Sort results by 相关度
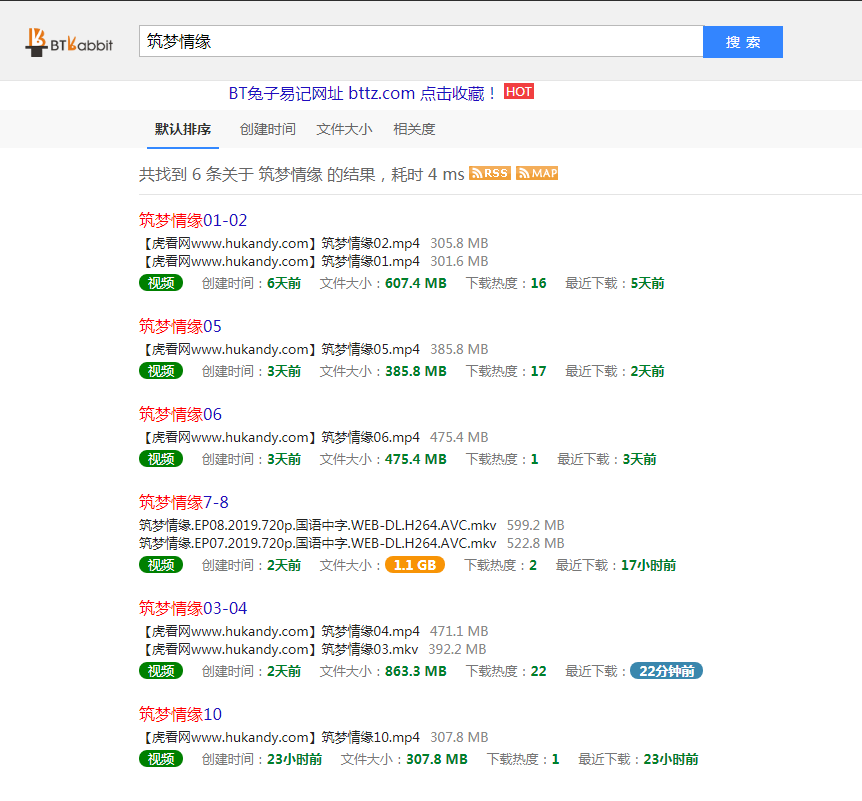Screen dimensions: 862x801 point(414,129)
